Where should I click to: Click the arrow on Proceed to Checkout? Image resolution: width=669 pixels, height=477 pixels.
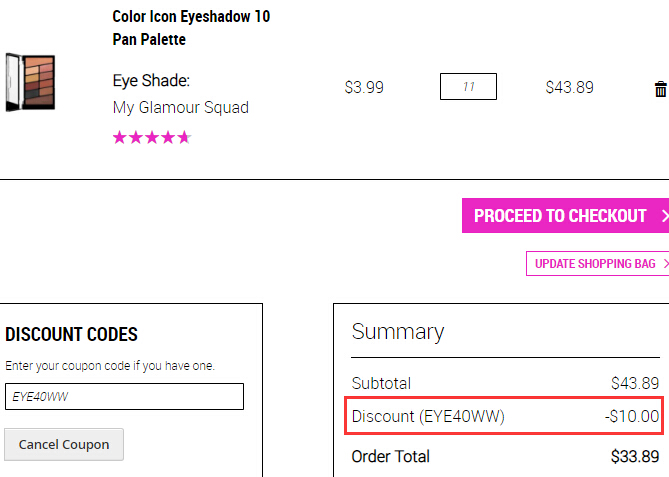point(665,216)
